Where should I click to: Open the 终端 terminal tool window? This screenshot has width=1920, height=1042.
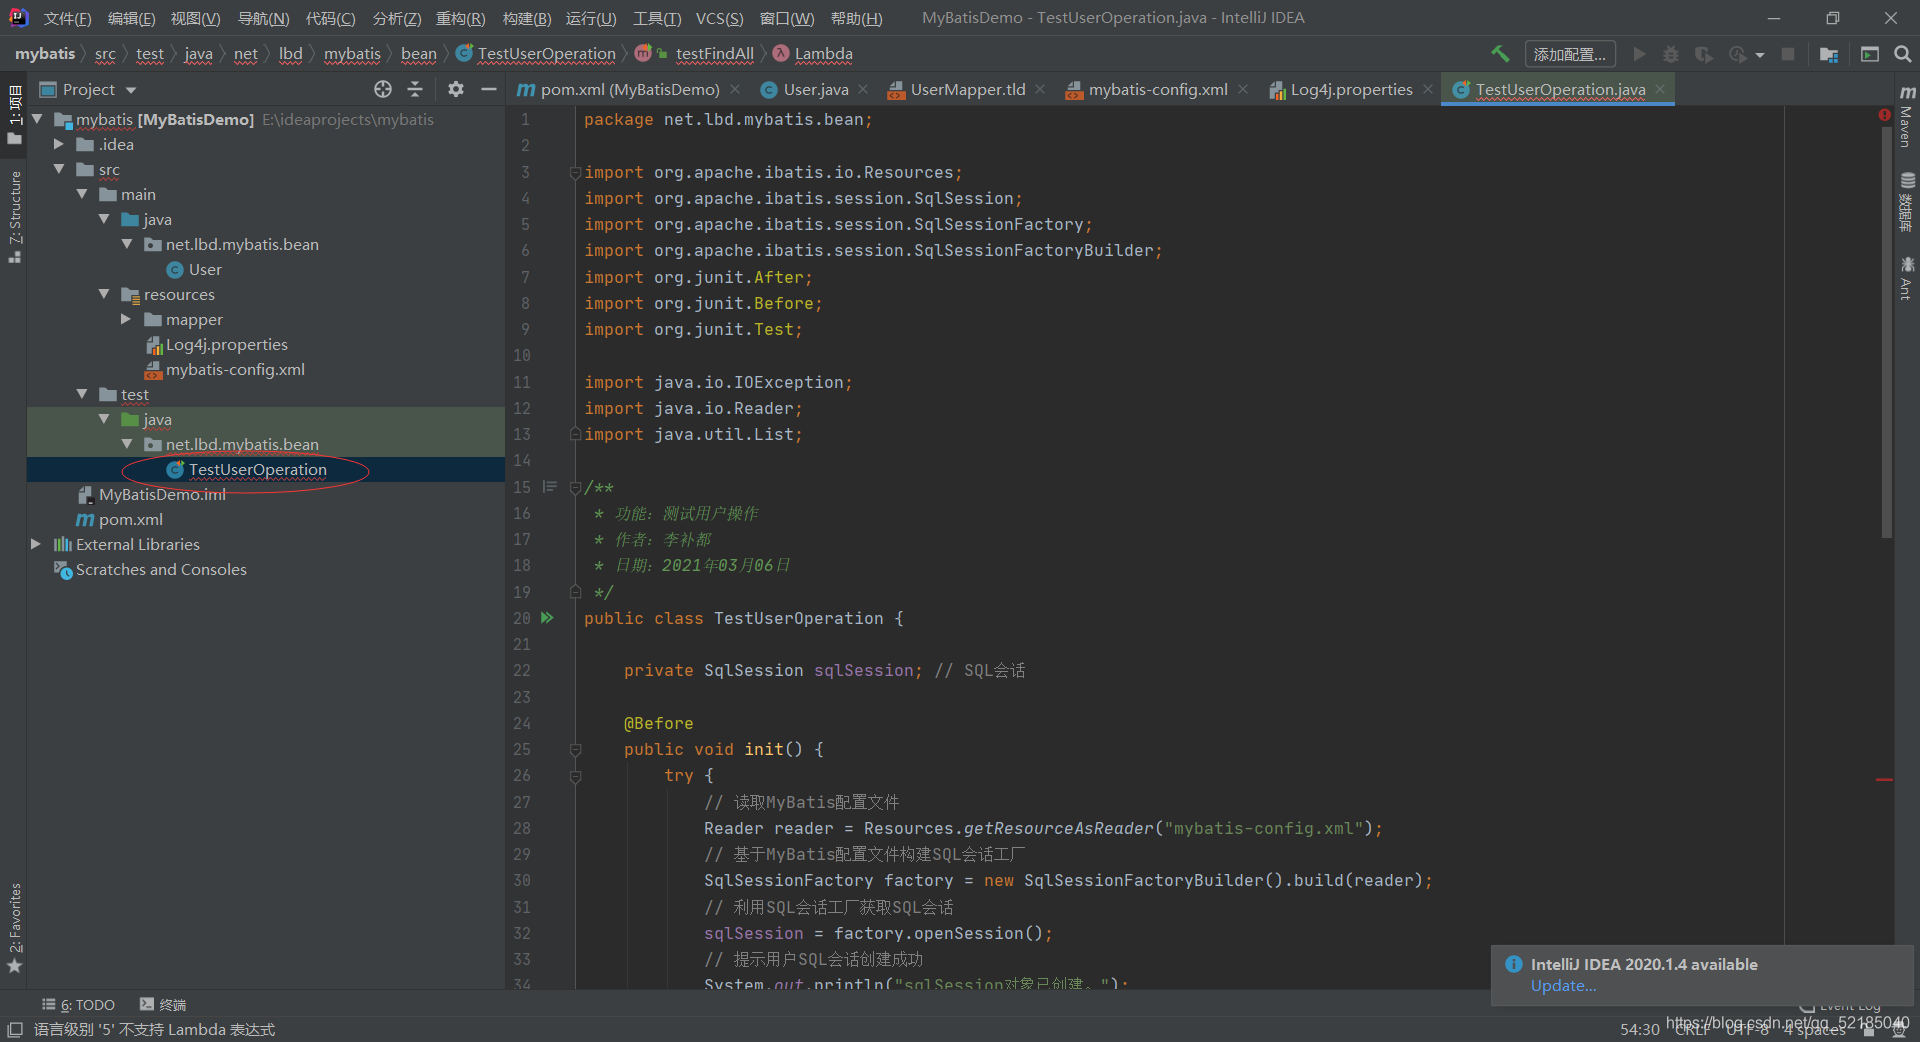coord(163,1005)
